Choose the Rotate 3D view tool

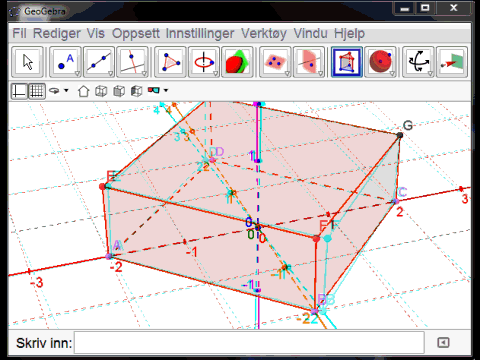tap(418, 62)
